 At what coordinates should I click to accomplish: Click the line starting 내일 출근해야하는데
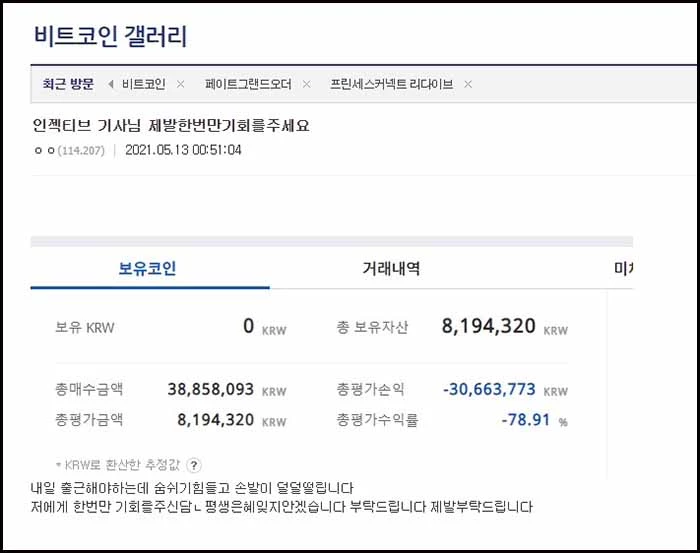point(192,488)
